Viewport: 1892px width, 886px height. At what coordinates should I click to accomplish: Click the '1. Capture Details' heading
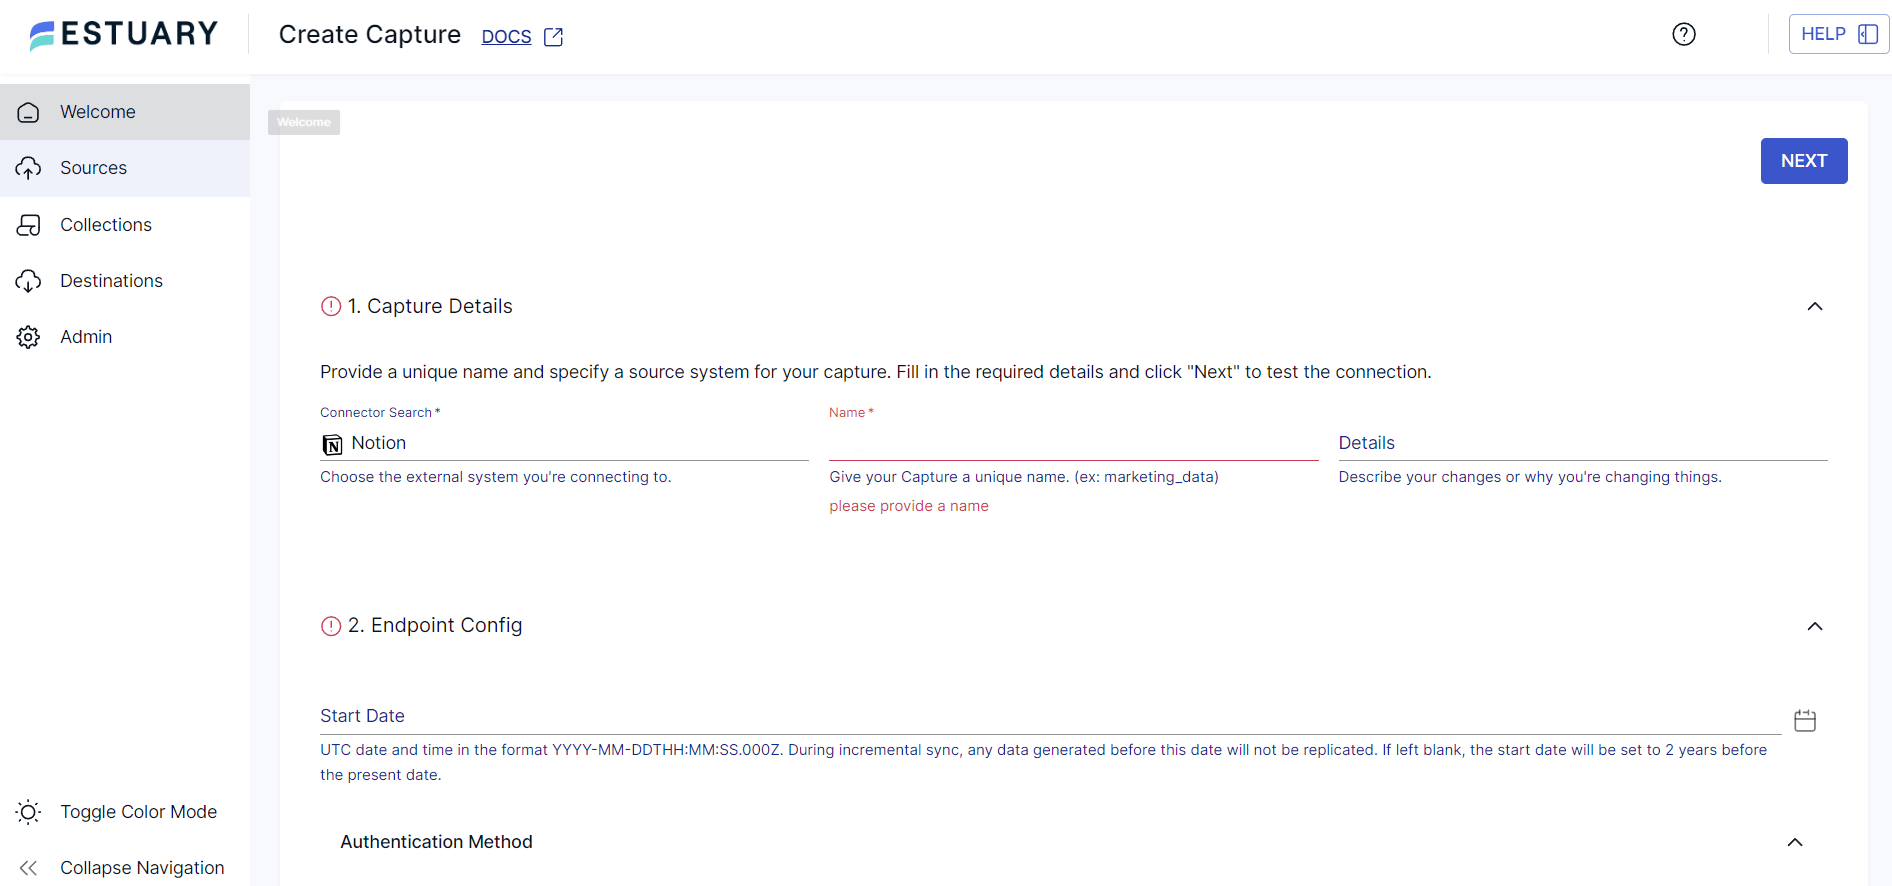(430, 306)
